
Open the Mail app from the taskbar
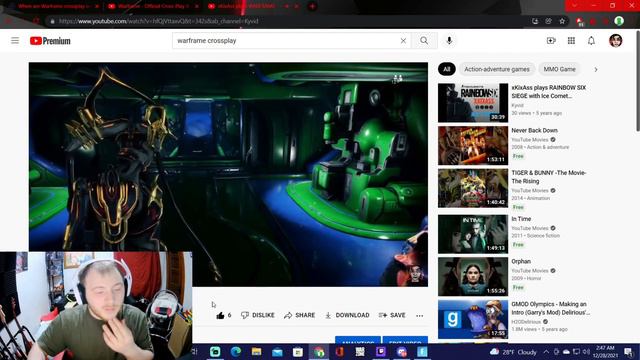tap(277, 351)
